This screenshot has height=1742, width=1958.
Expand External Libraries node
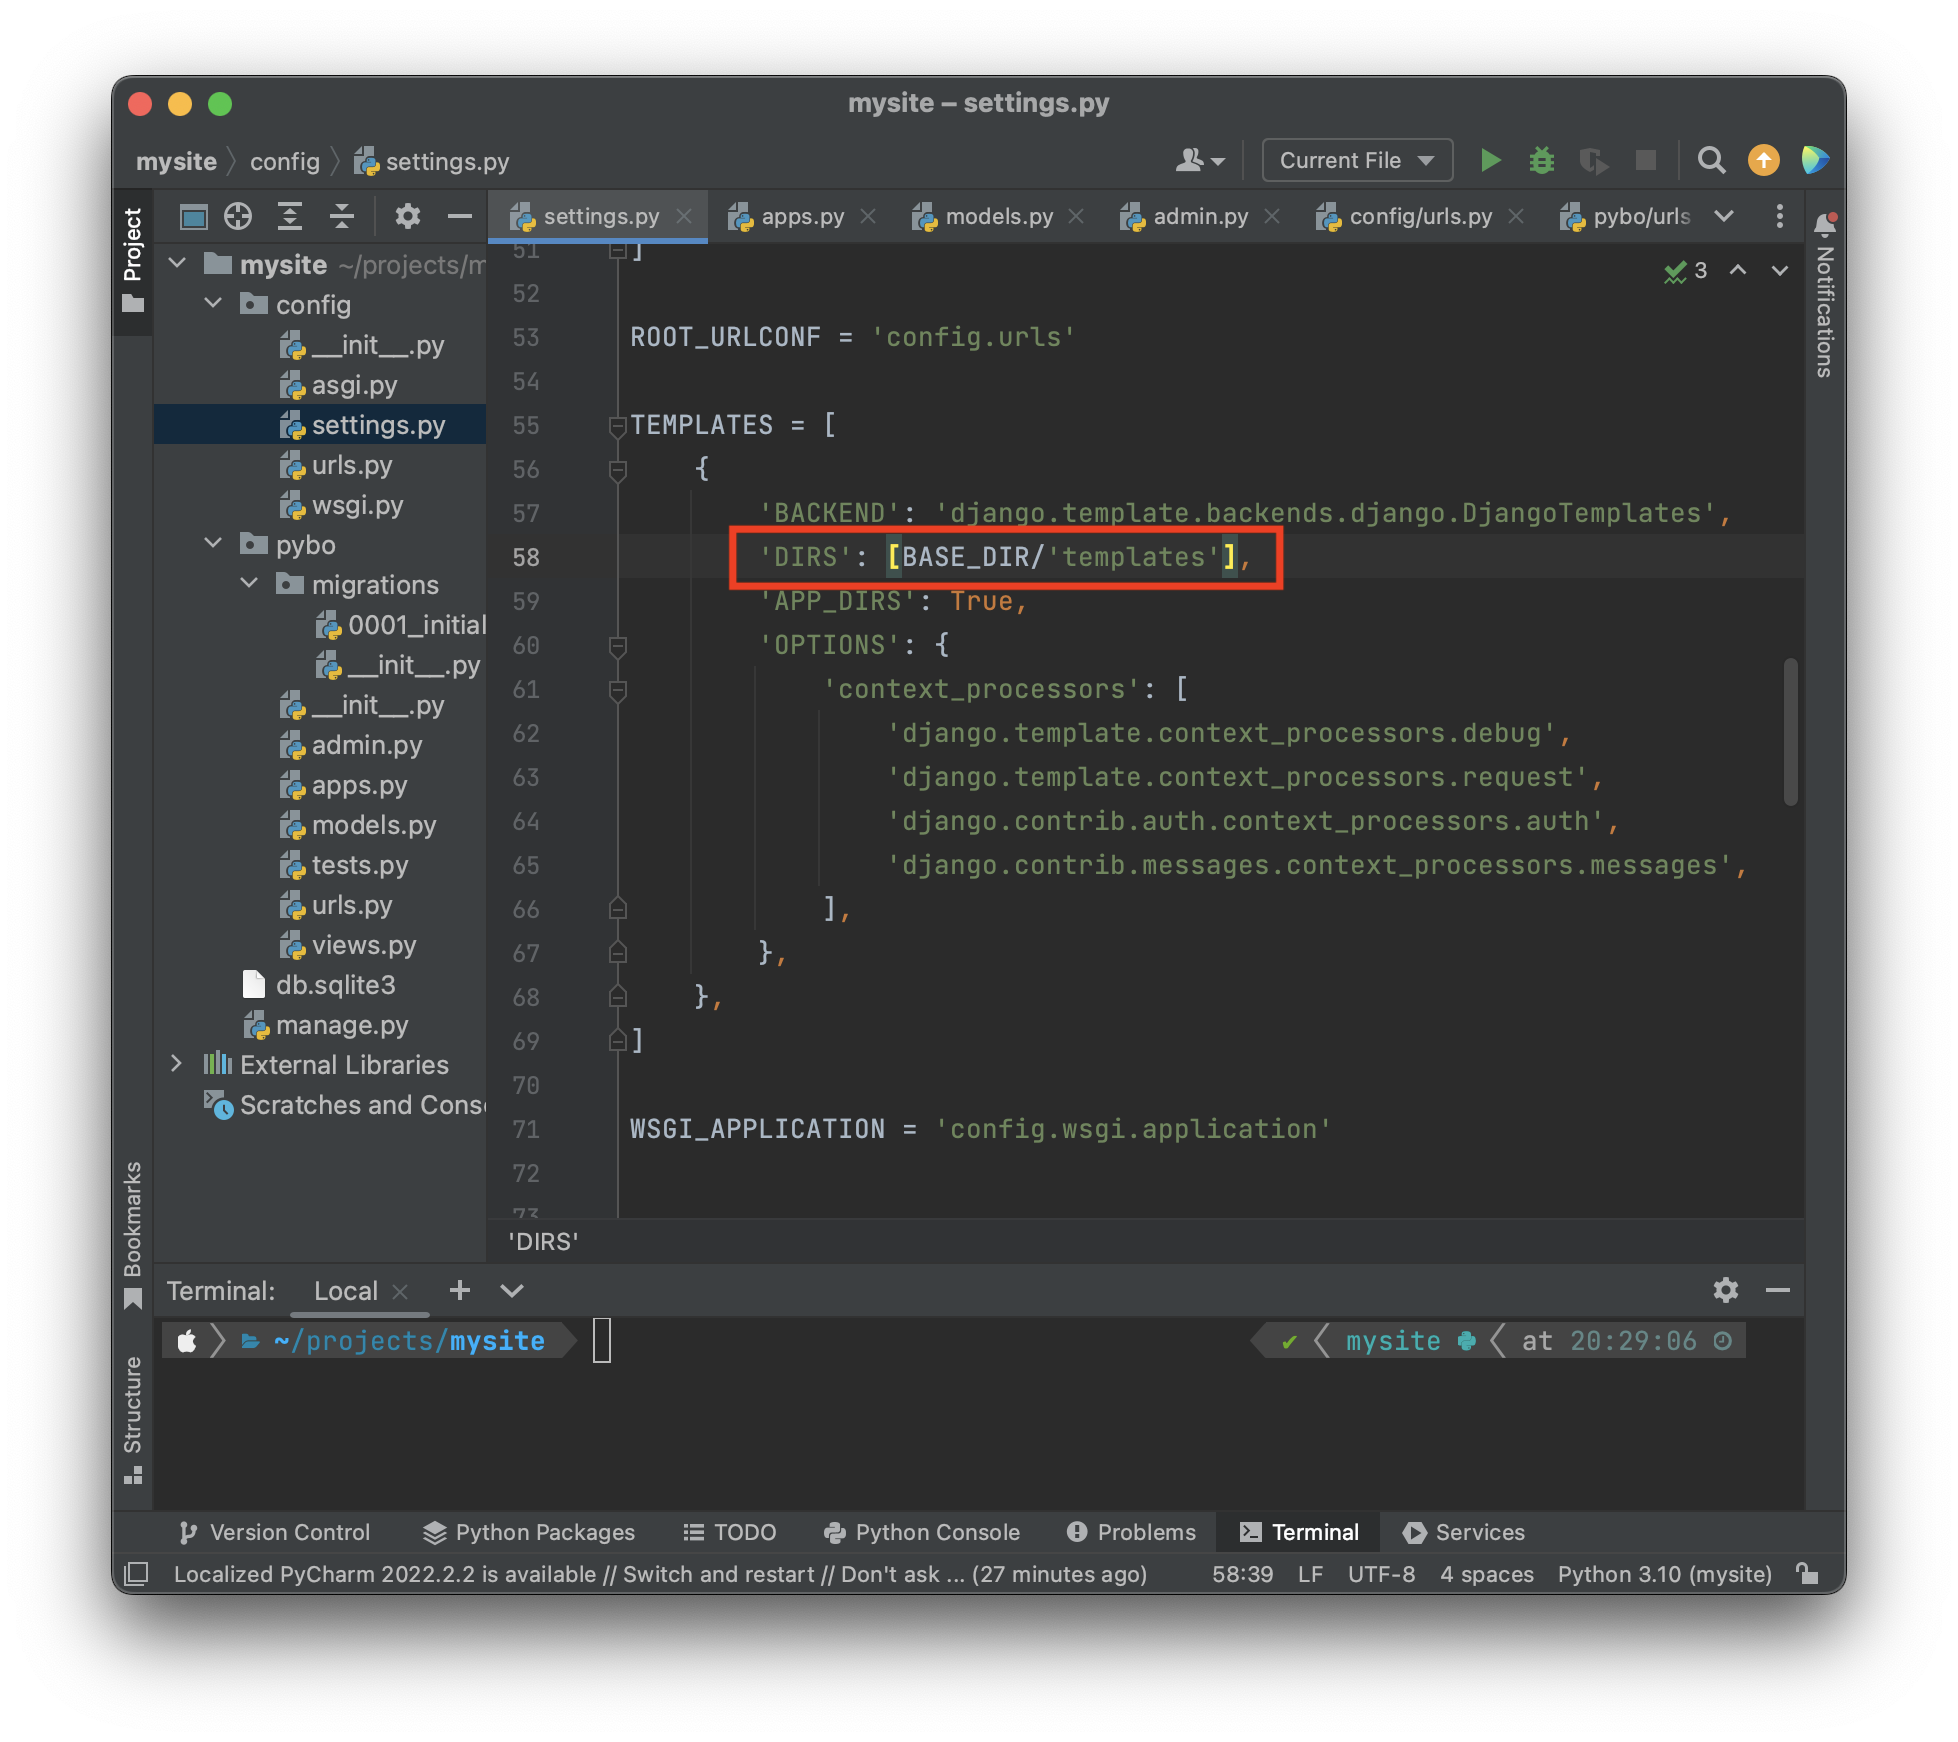coord(177,1064)
